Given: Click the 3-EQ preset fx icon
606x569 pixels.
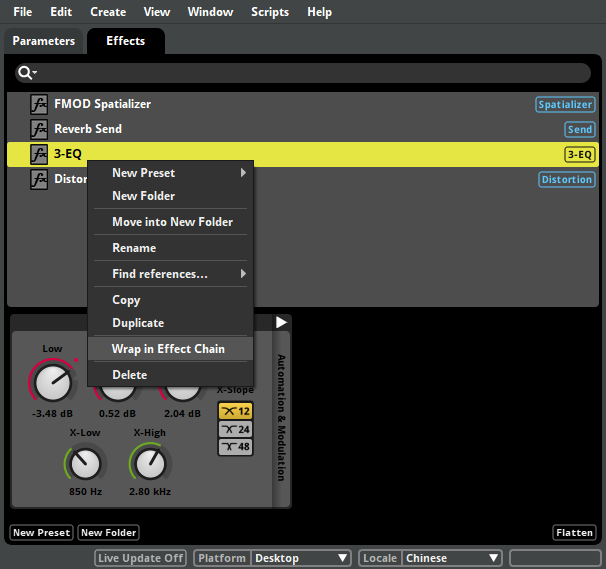Looking at the screenshot, I should coord(39,154).
